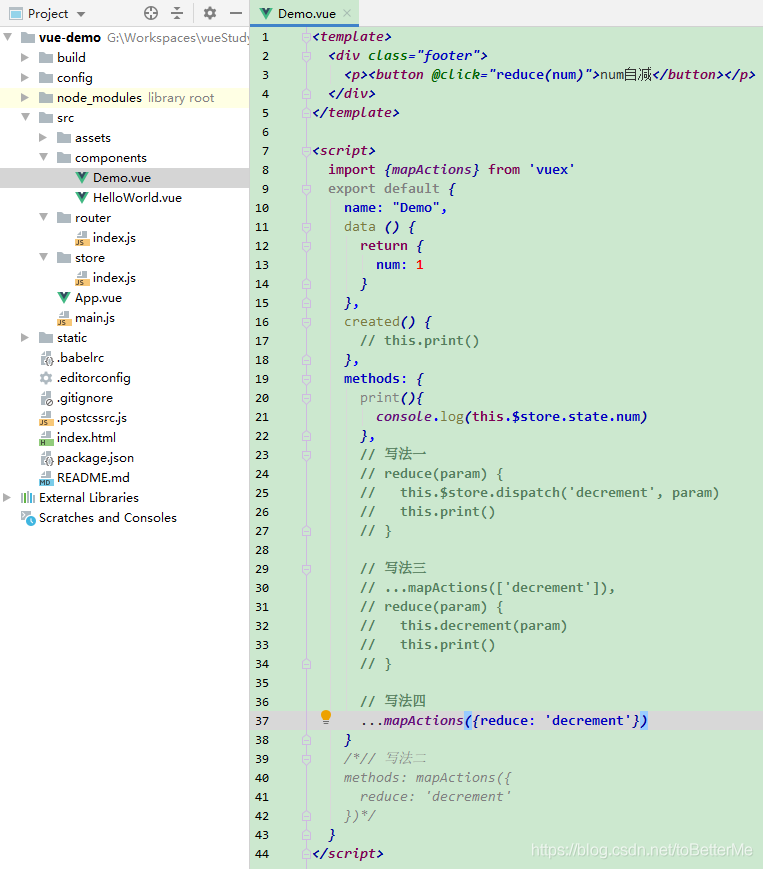Click console.log statement on line 21
Screen dimensions: 763x869
coord(511,417)
